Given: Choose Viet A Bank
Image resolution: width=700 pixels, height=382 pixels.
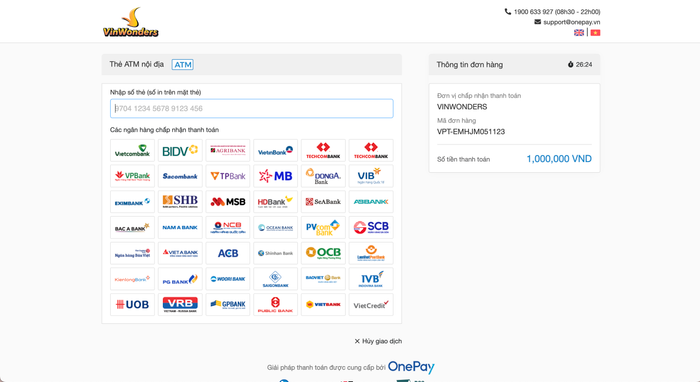Looking at the screenshot, I should pos(180,253).
